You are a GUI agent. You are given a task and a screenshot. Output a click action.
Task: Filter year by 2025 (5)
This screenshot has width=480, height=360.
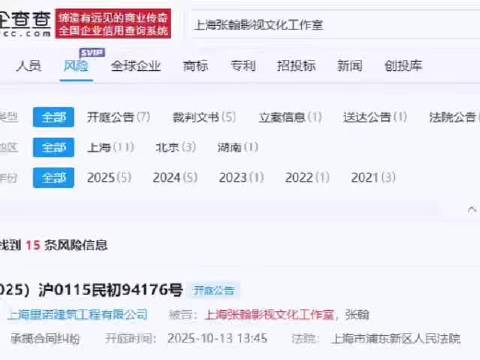coord(109,178)
